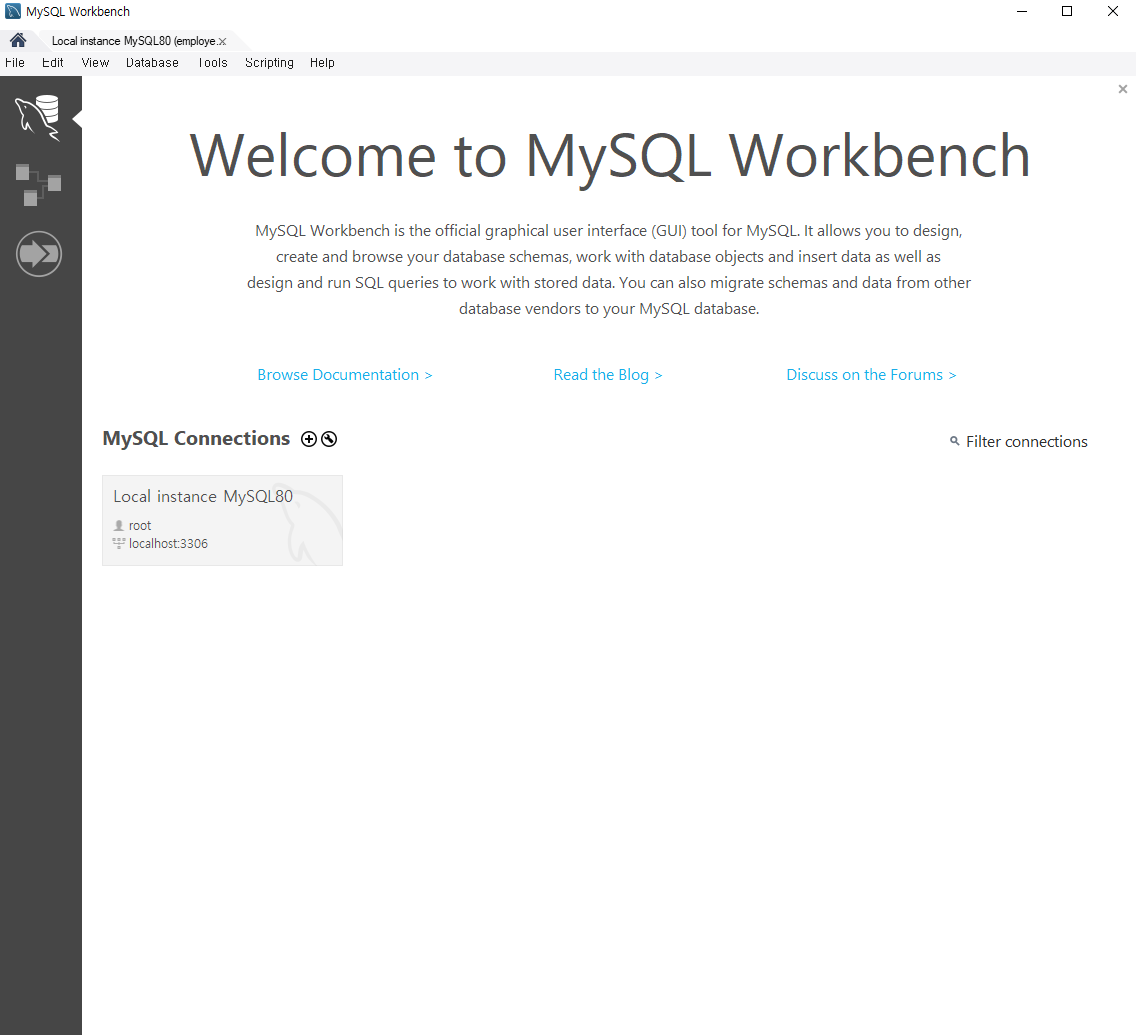The image size is (1137, 1036).
Task: Maximize the MySQL Workbench window
Action: [1067, 12]
